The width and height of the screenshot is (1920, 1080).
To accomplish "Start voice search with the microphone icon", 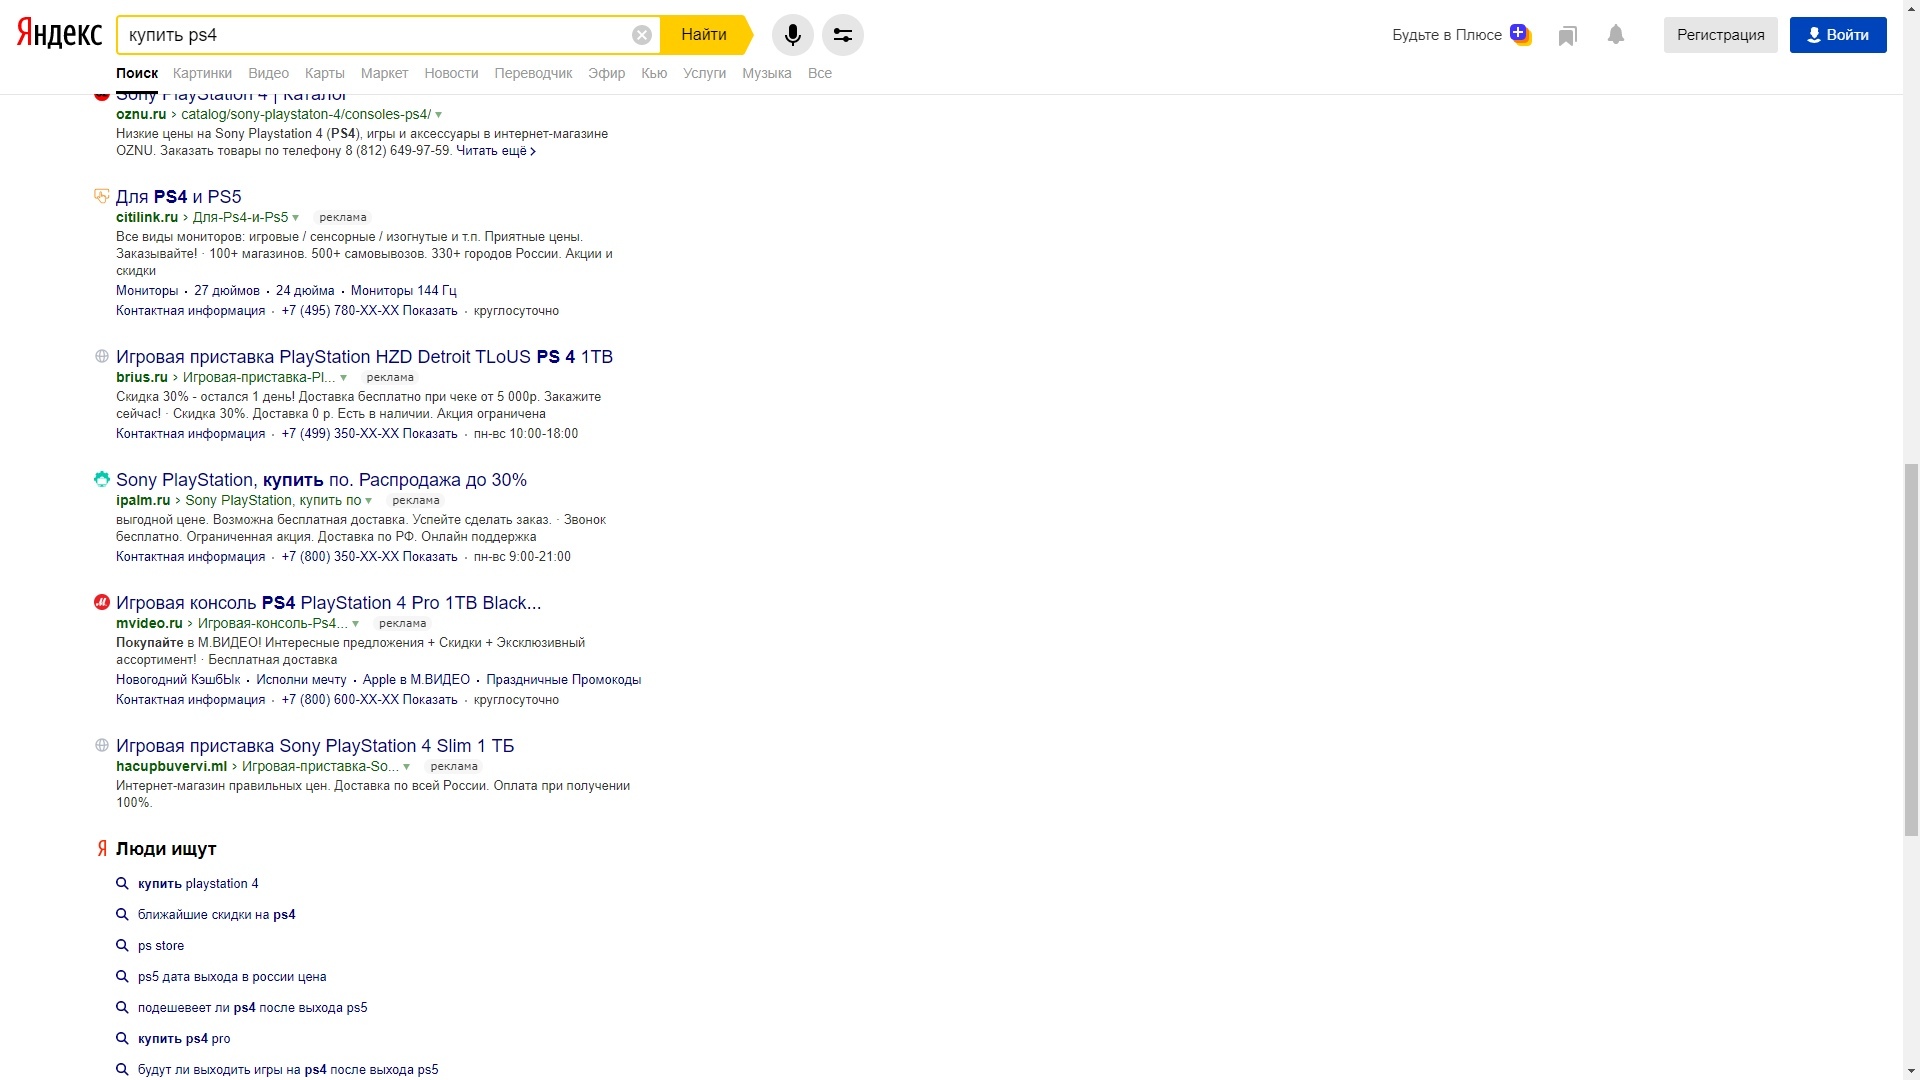I will 793,35.
